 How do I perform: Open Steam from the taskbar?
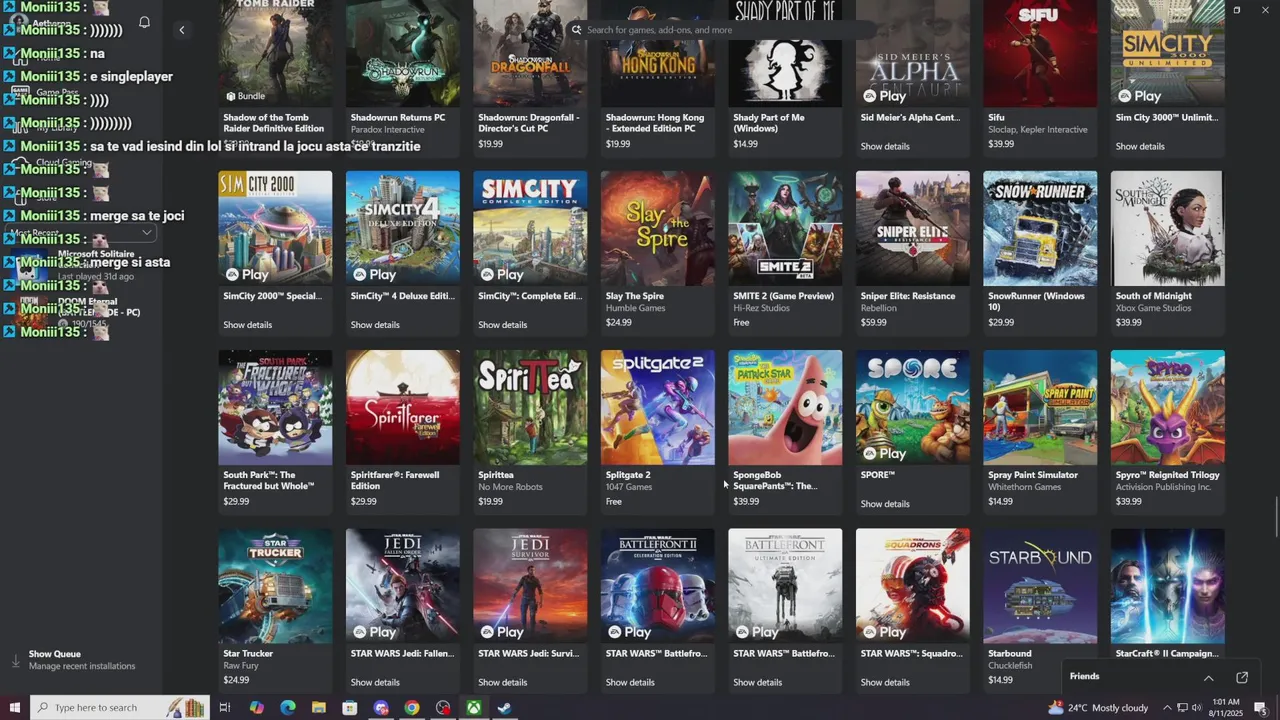point(505,708)
